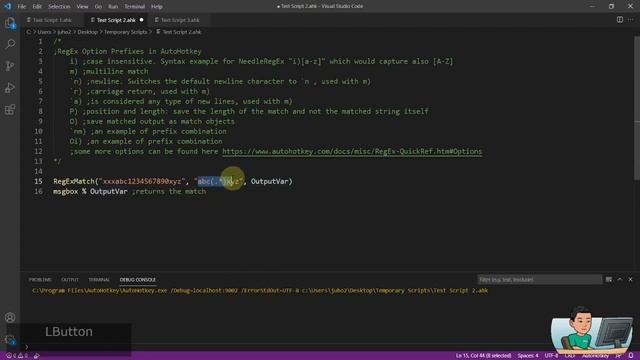The width and height of the screenshot is (640, 360).
Task: Click the ';returns the match' comment
Action: point(169,191)
